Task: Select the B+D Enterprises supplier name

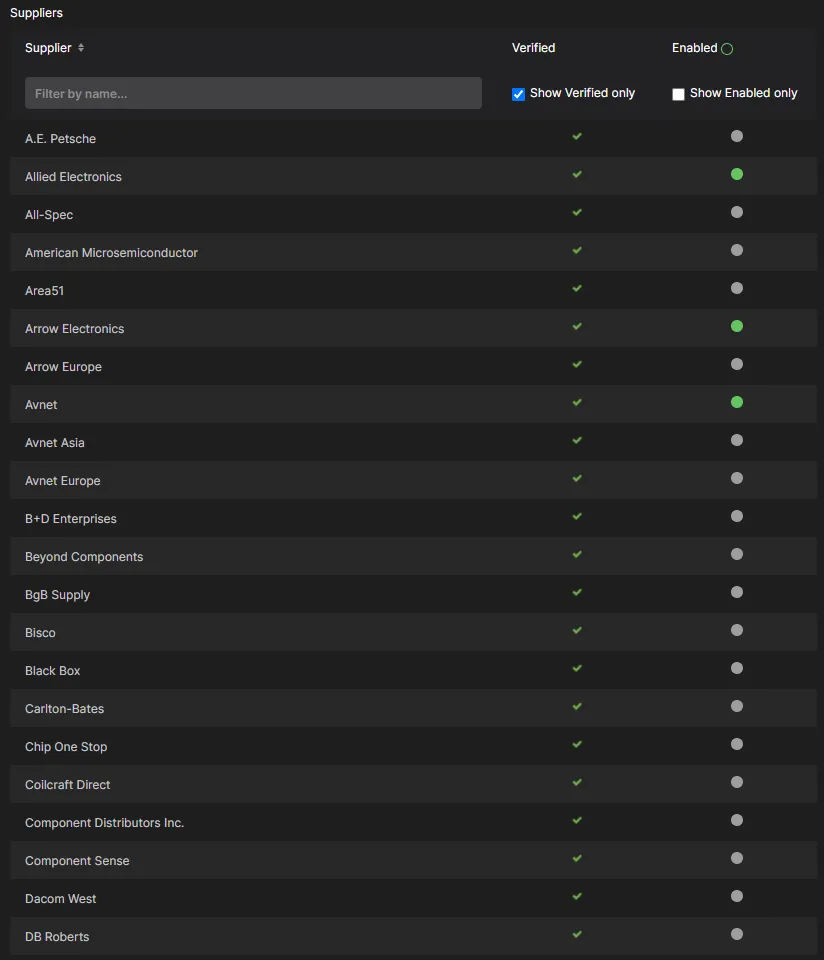Action: pyautogui.click(x=71, y=518)
